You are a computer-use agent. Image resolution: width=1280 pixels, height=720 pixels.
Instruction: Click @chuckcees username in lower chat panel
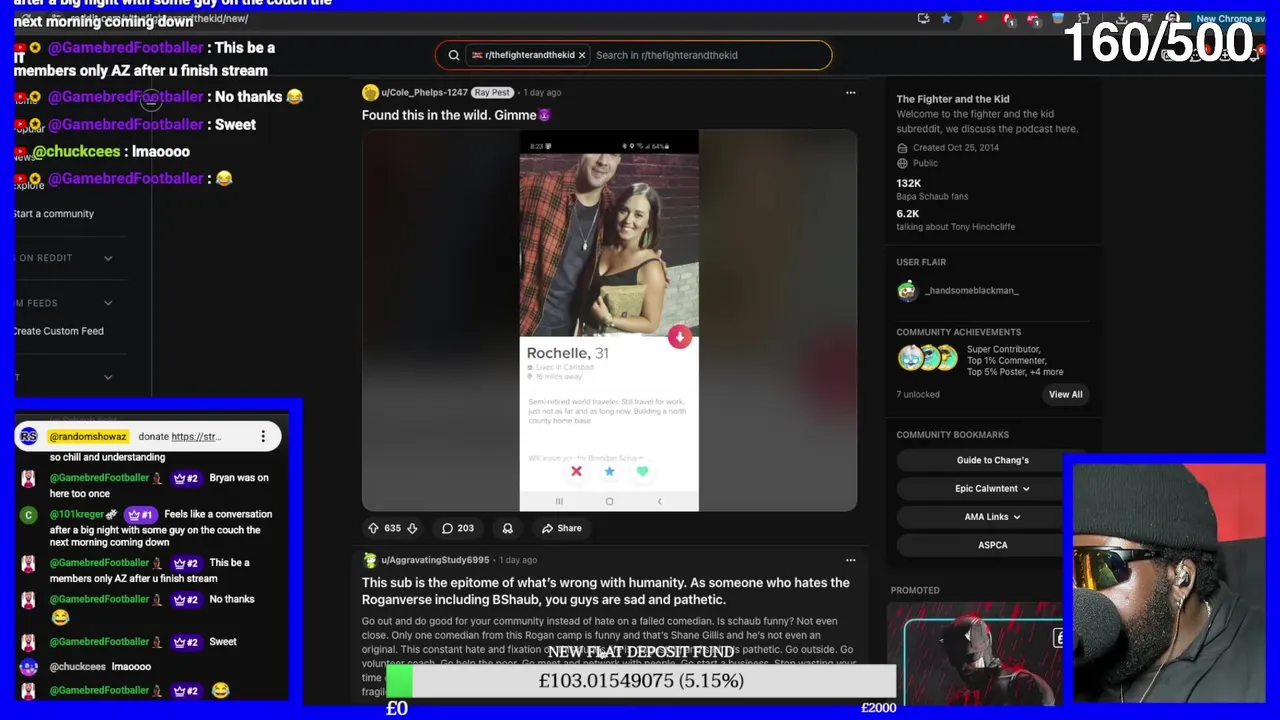[x=78, y=667]
